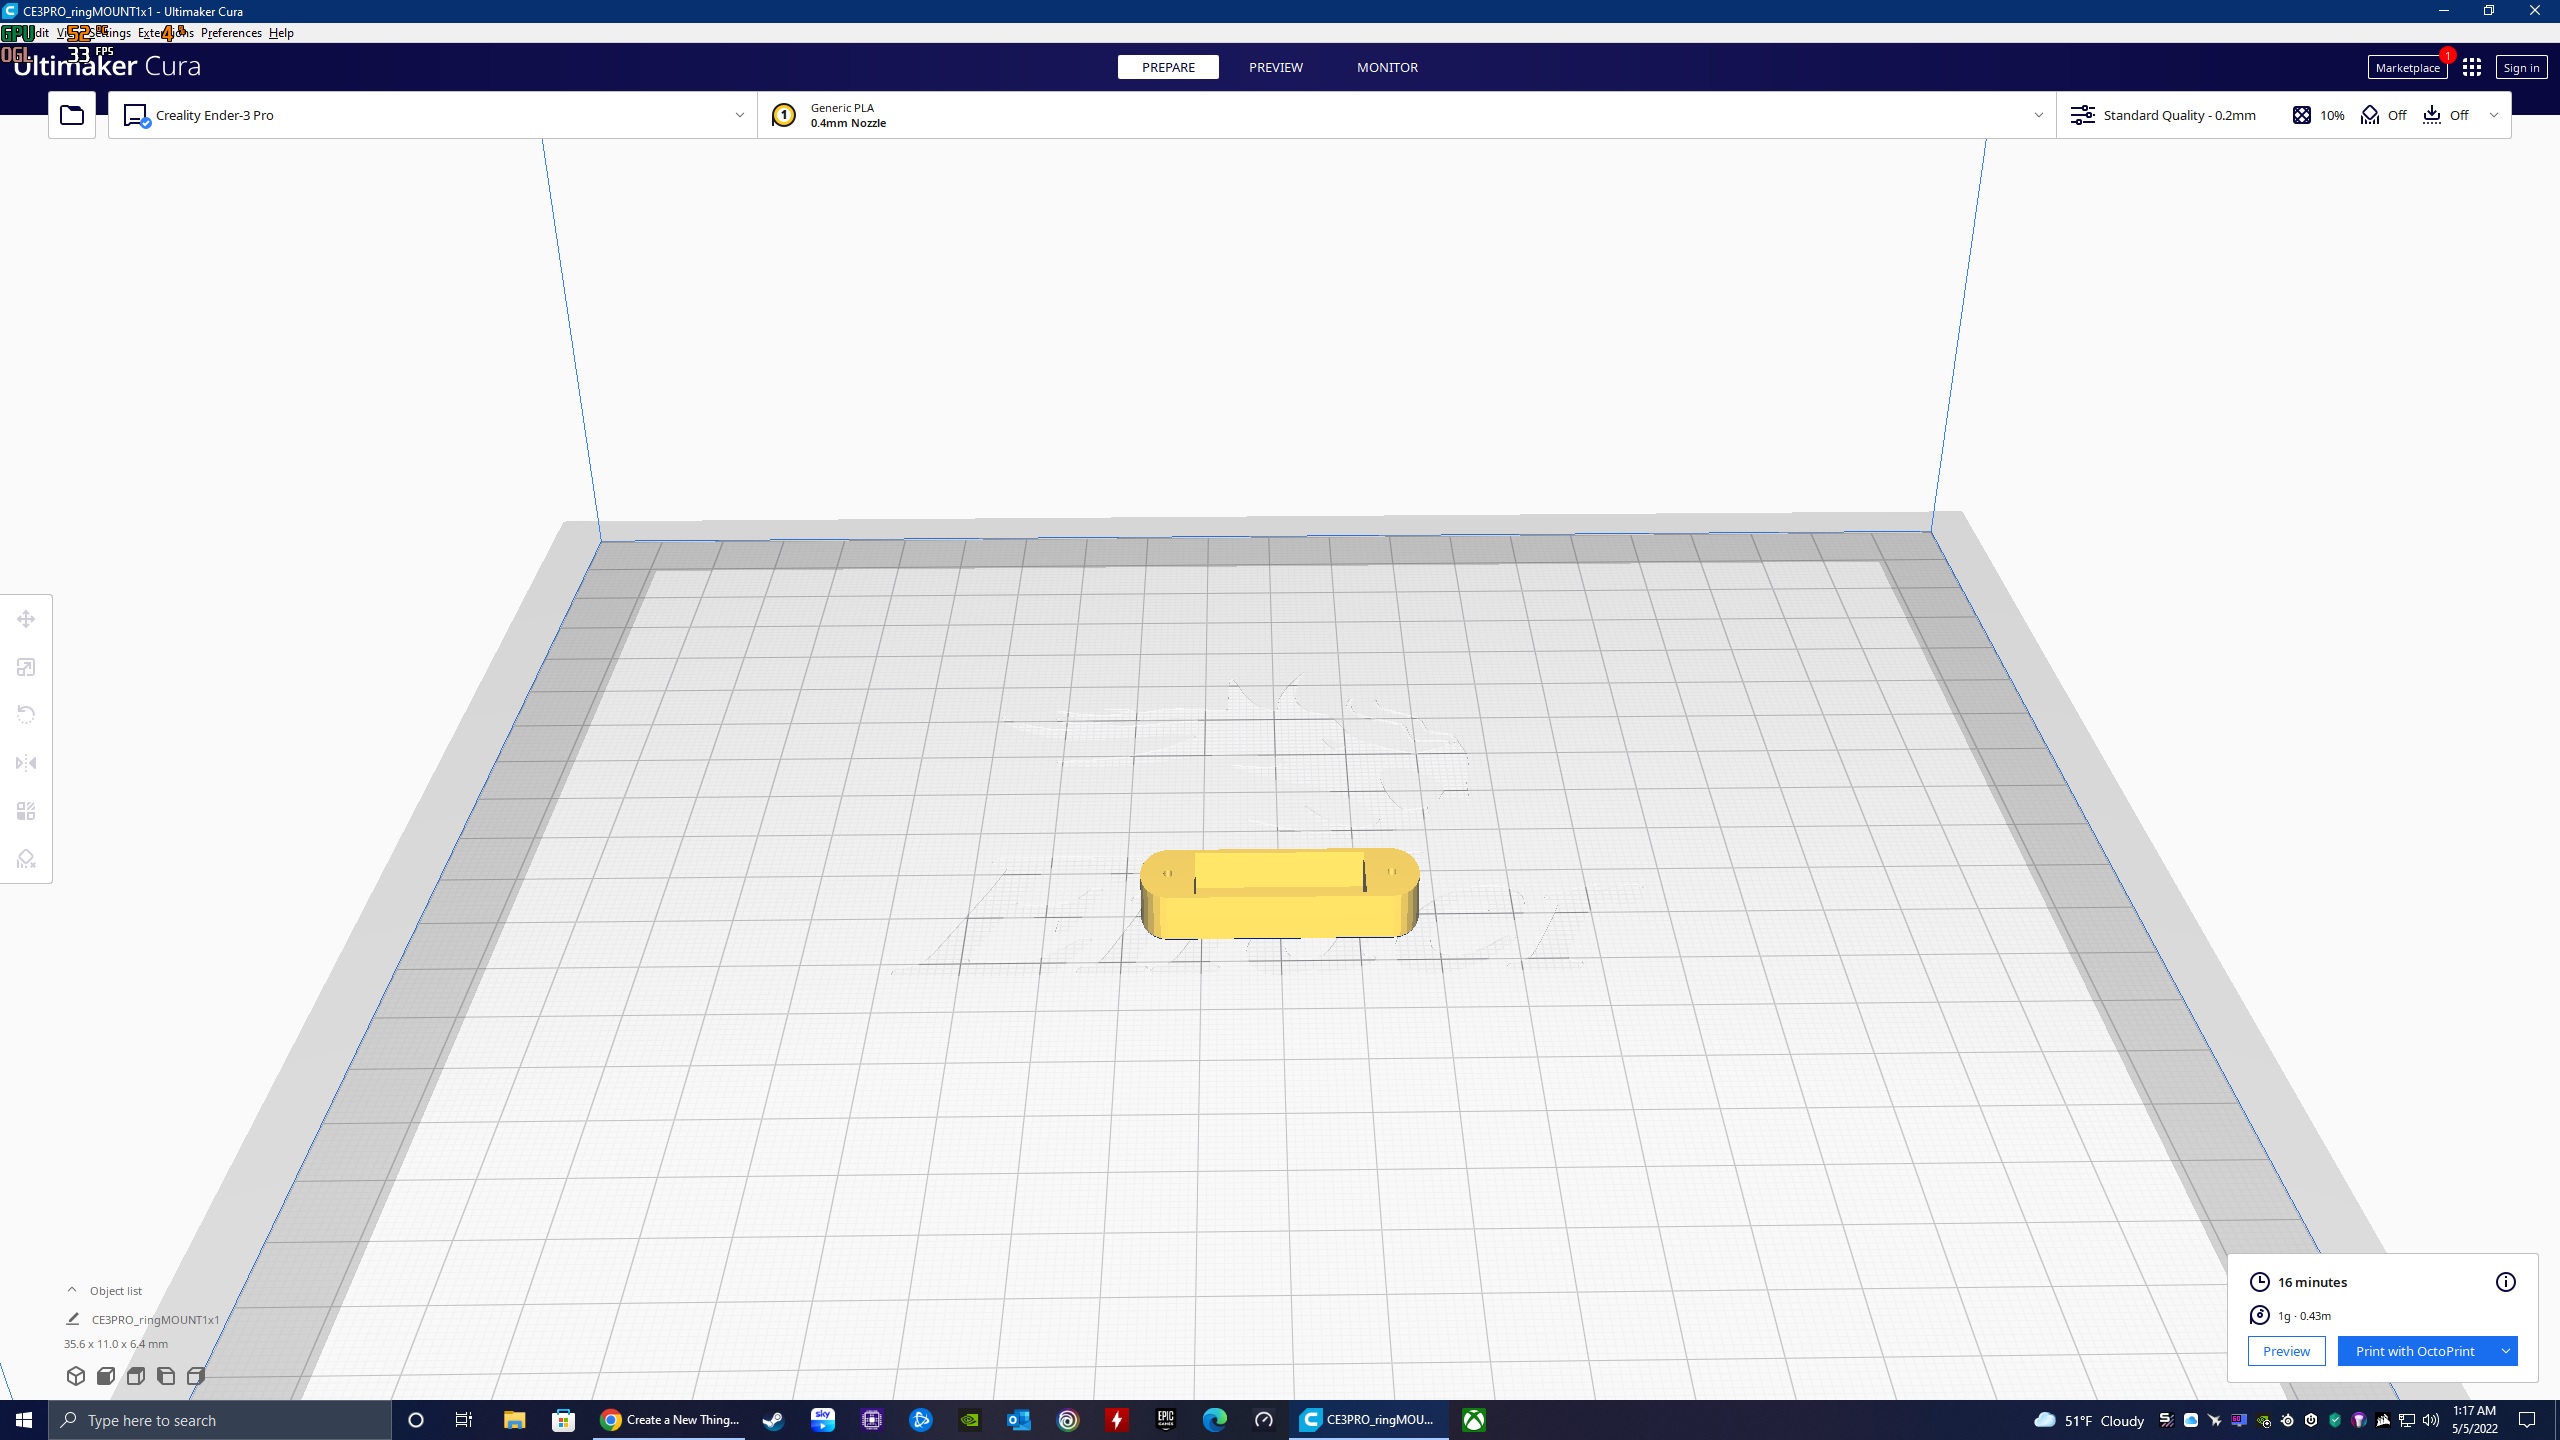Select the Move tool in left toolbar

pos(27,619)
